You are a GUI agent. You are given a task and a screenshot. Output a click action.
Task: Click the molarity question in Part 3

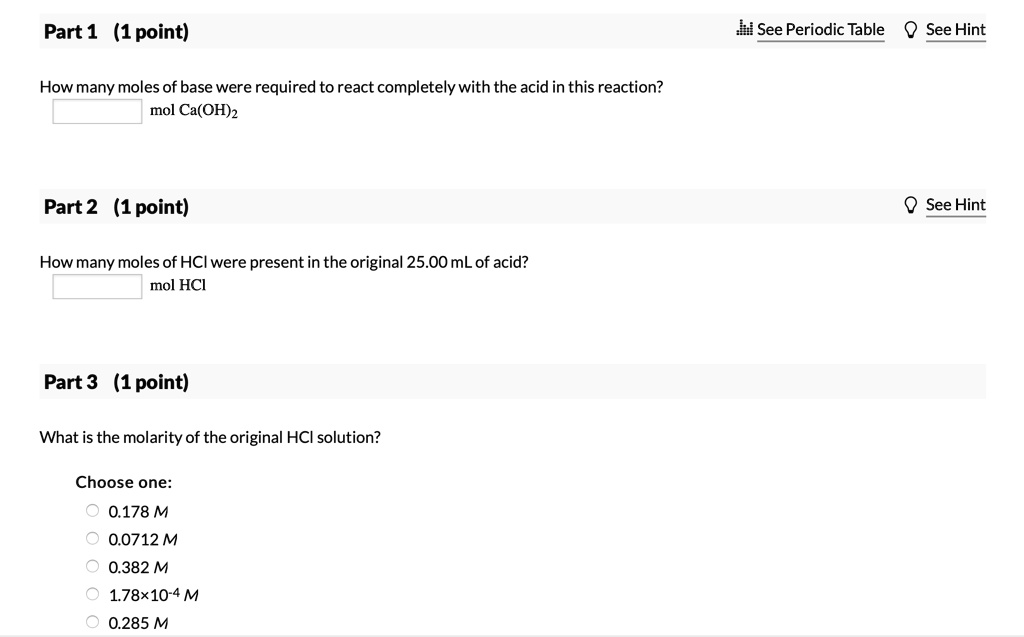point(209,436)
